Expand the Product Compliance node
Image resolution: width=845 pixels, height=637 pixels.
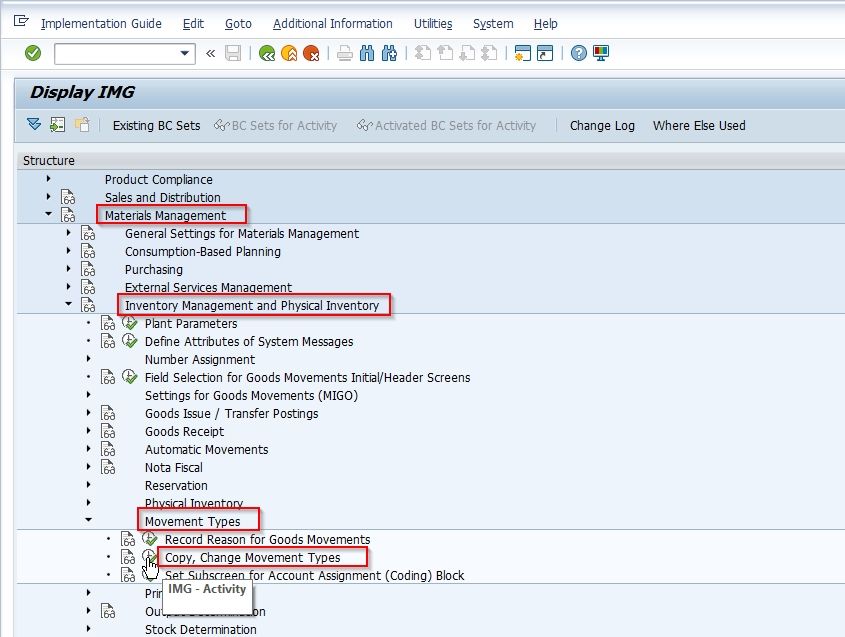click(x=49, y=178)
